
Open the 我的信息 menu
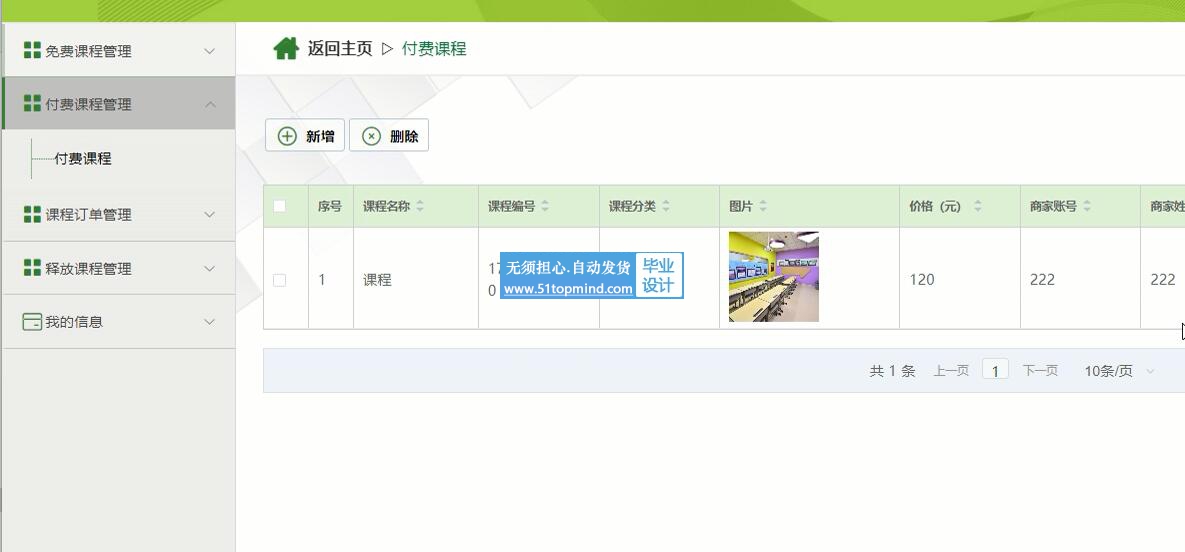coord(74,322)
